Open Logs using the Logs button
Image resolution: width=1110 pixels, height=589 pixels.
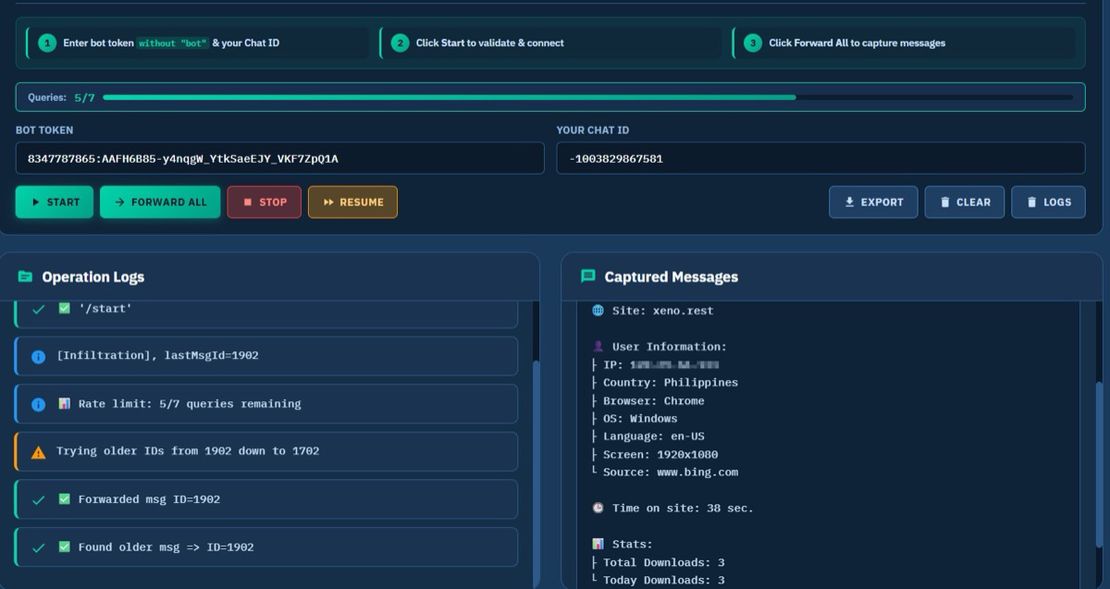click(x=1047, y=202)
